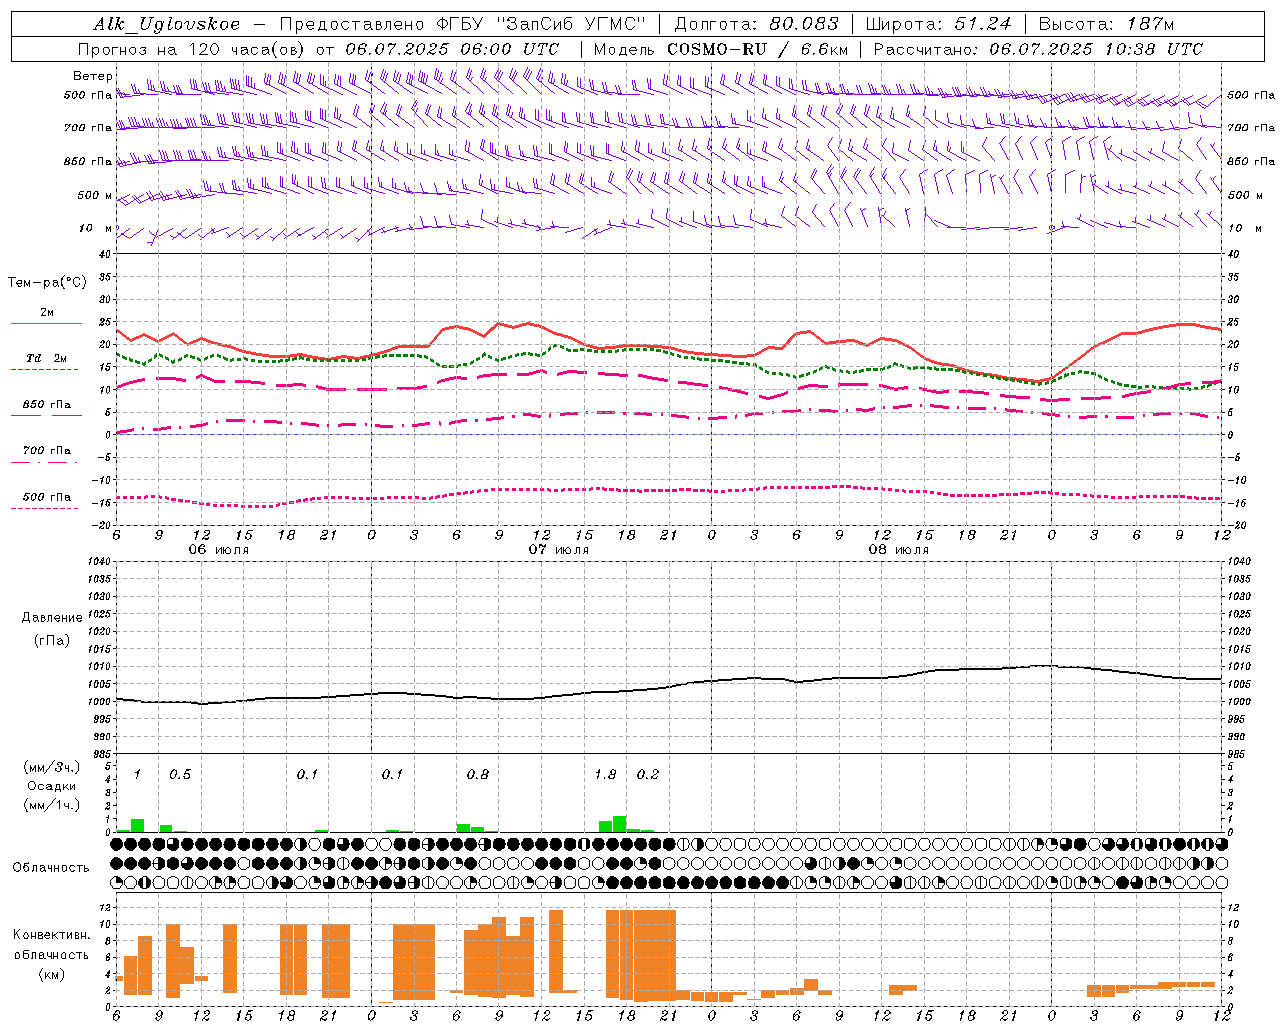Click the '06 июля' date label

tap(219, 550)
